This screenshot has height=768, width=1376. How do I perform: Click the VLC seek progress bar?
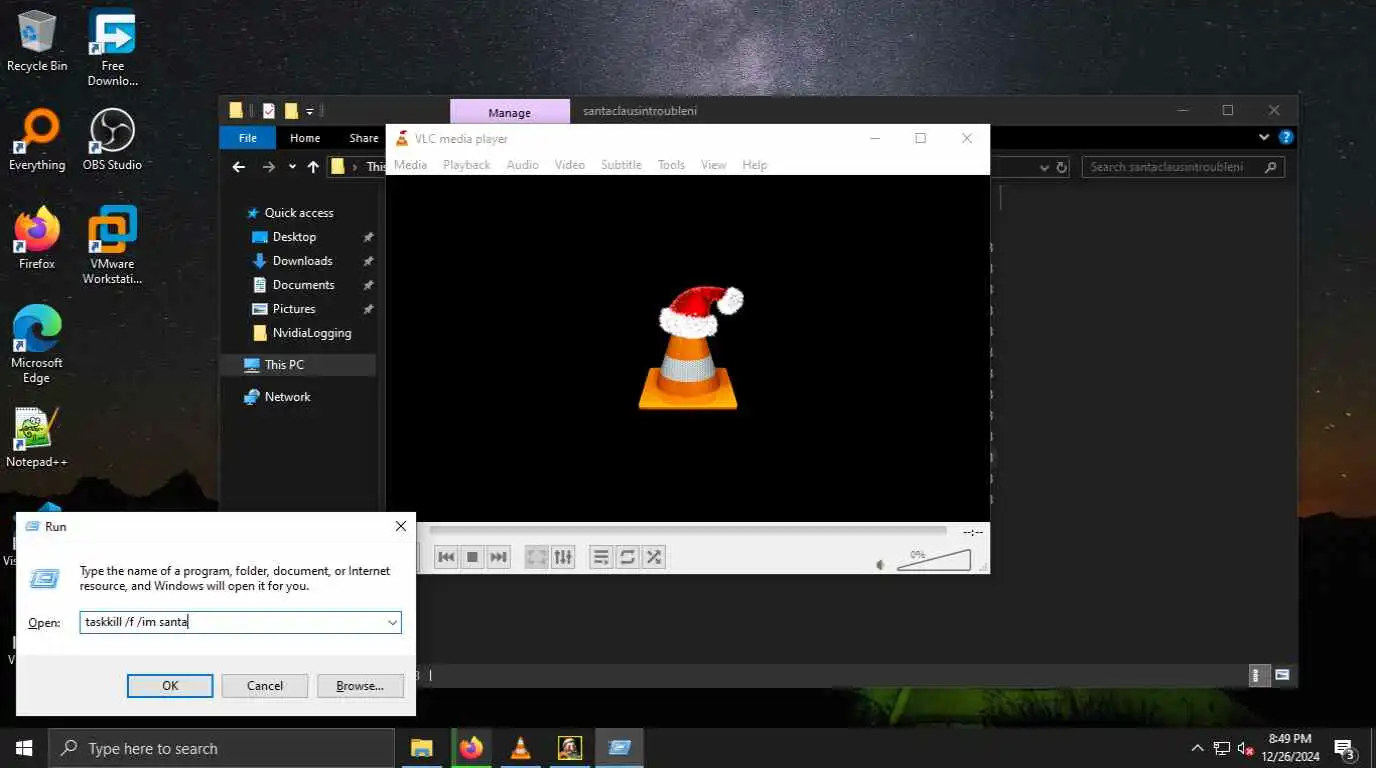click(x=688, y=531)
